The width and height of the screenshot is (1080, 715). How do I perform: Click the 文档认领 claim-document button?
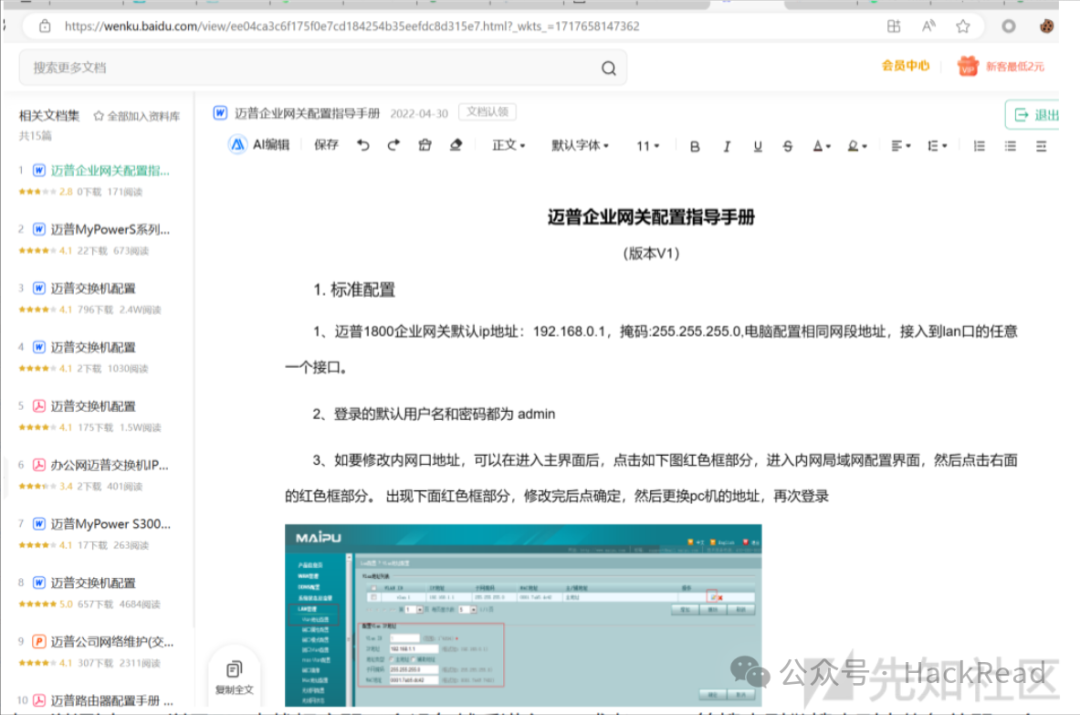(x=487, y=112)
